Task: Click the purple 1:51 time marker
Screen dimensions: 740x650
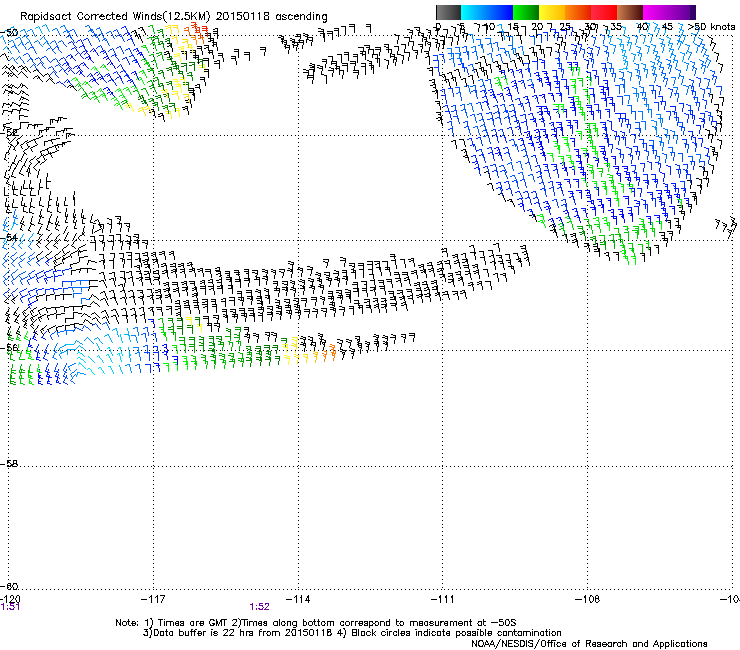Action: point(10,607)
